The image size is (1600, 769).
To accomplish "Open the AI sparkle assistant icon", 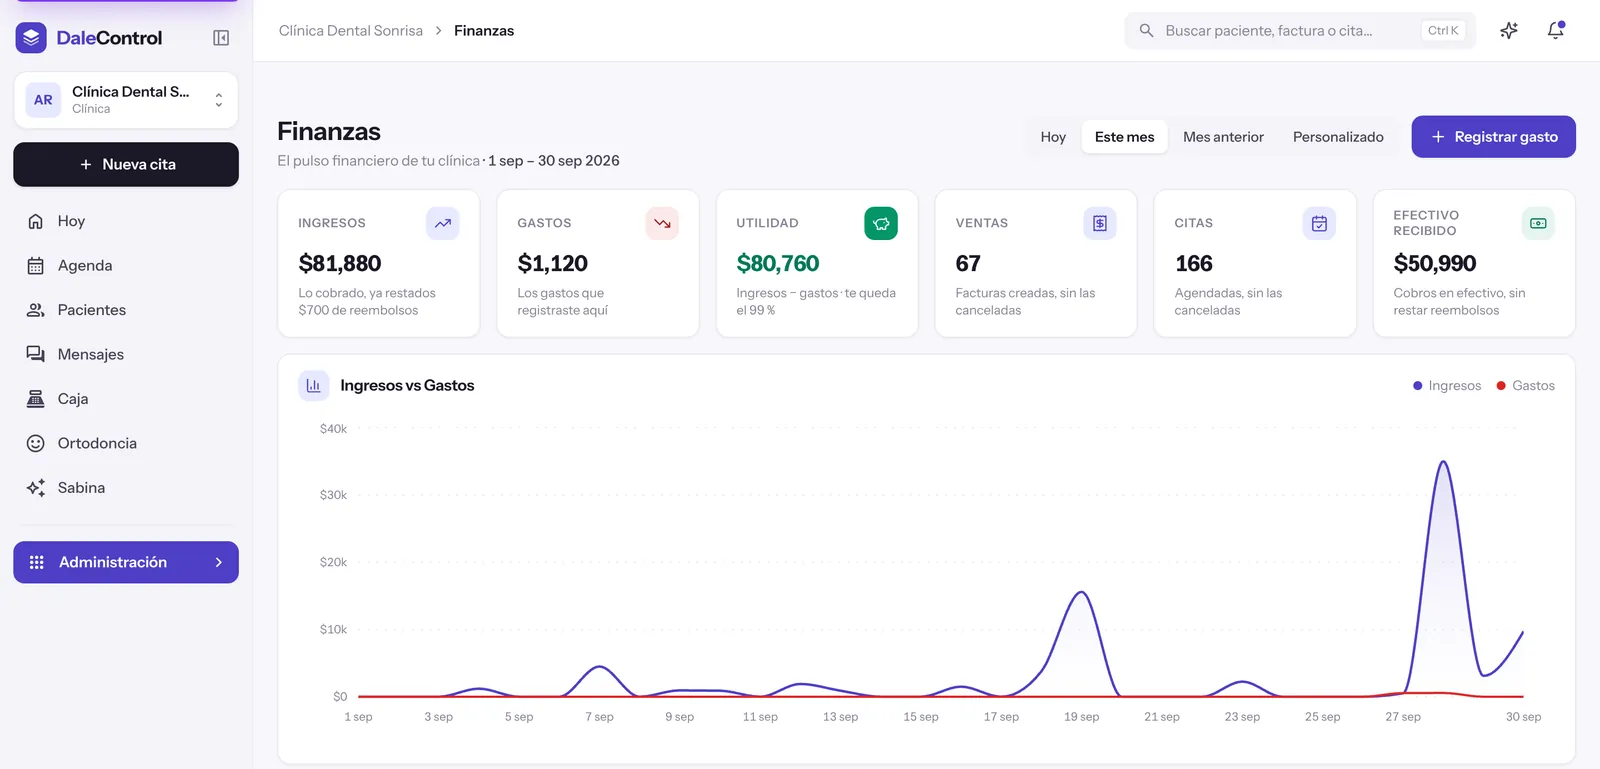I will (x=1509, y=31).
